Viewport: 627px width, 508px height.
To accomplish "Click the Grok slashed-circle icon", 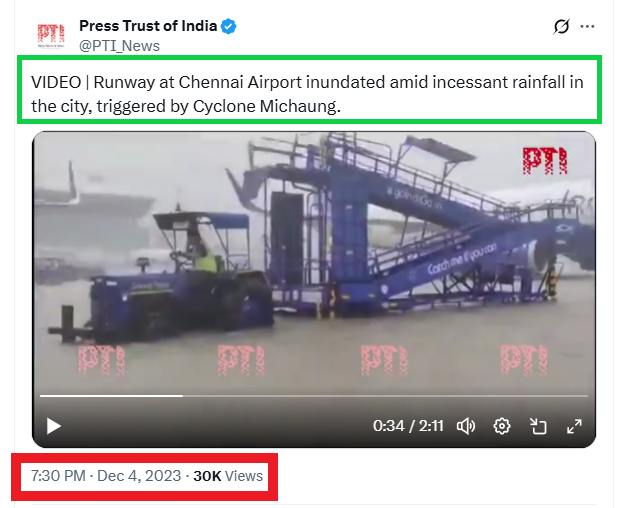I will 561,27.
